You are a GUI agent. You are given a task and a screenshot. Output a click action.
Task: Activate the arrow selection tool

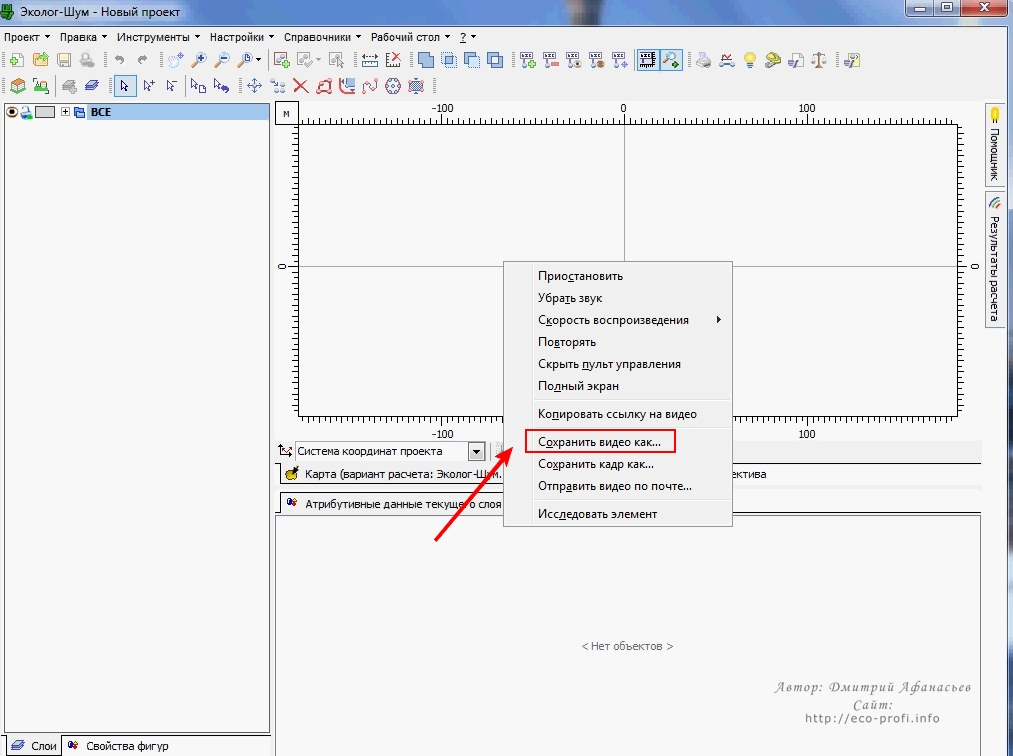124,85
